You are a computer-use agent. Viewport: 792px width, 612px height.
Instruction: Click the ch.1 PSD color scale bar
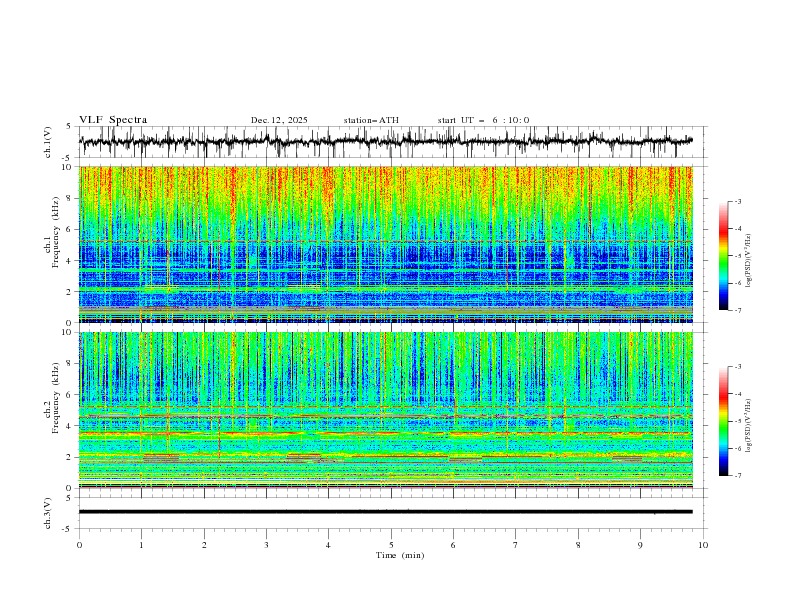(x=723, y=256)
